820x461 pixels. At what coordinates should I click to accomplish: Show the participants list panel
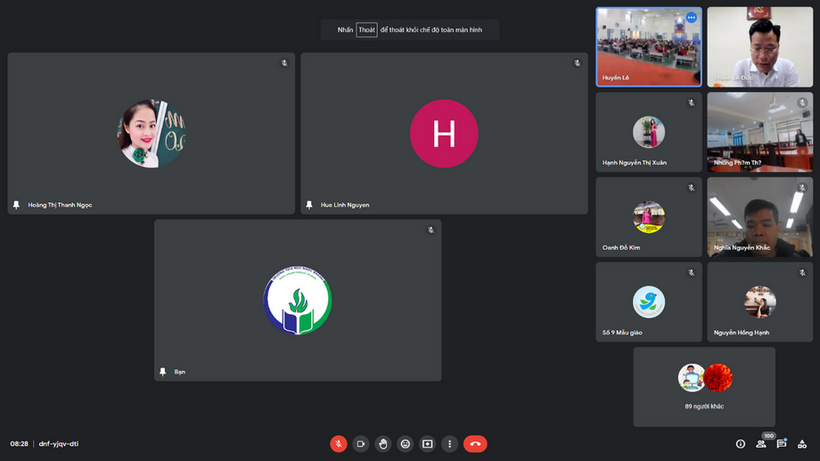coord(761,444)
